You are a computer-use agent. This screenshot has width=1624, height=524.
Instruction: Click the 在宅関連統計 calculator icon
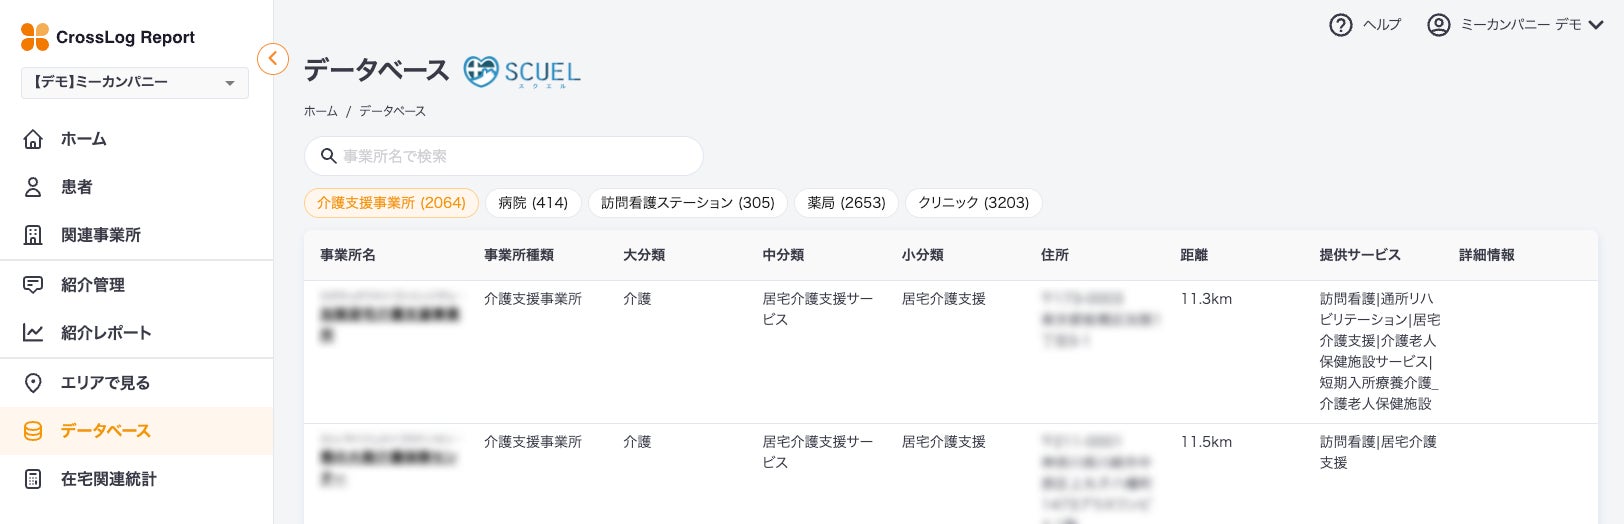tap(33, 479)
